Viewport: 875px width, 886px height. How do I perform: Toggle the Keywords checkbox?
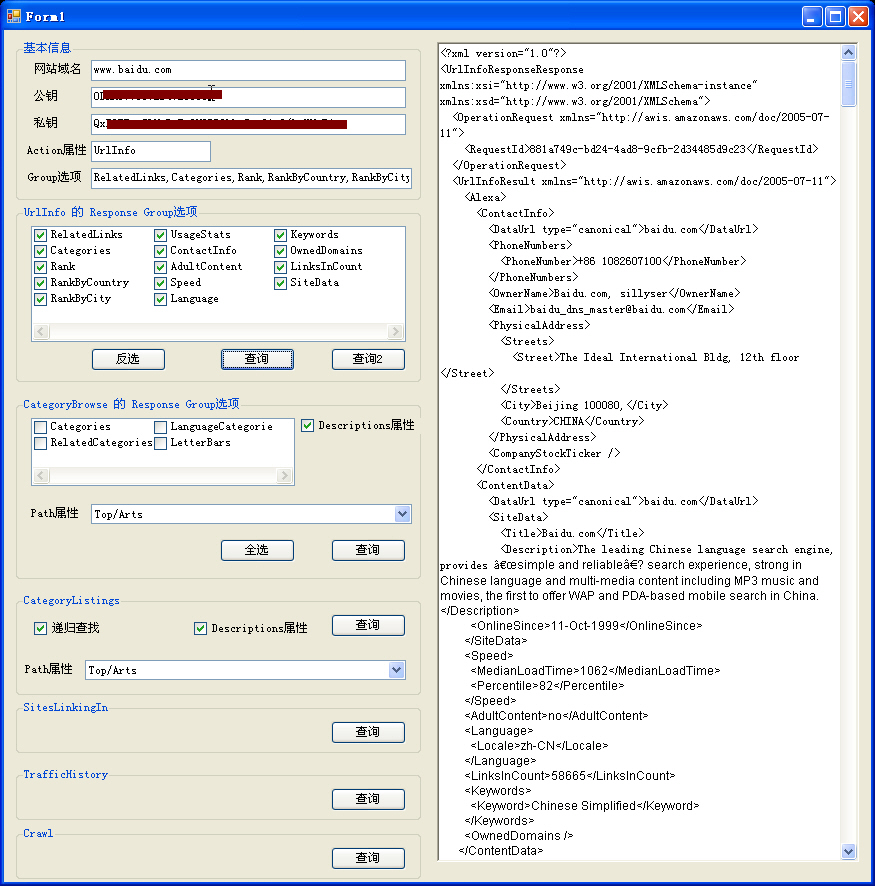(x=280, y=234)
